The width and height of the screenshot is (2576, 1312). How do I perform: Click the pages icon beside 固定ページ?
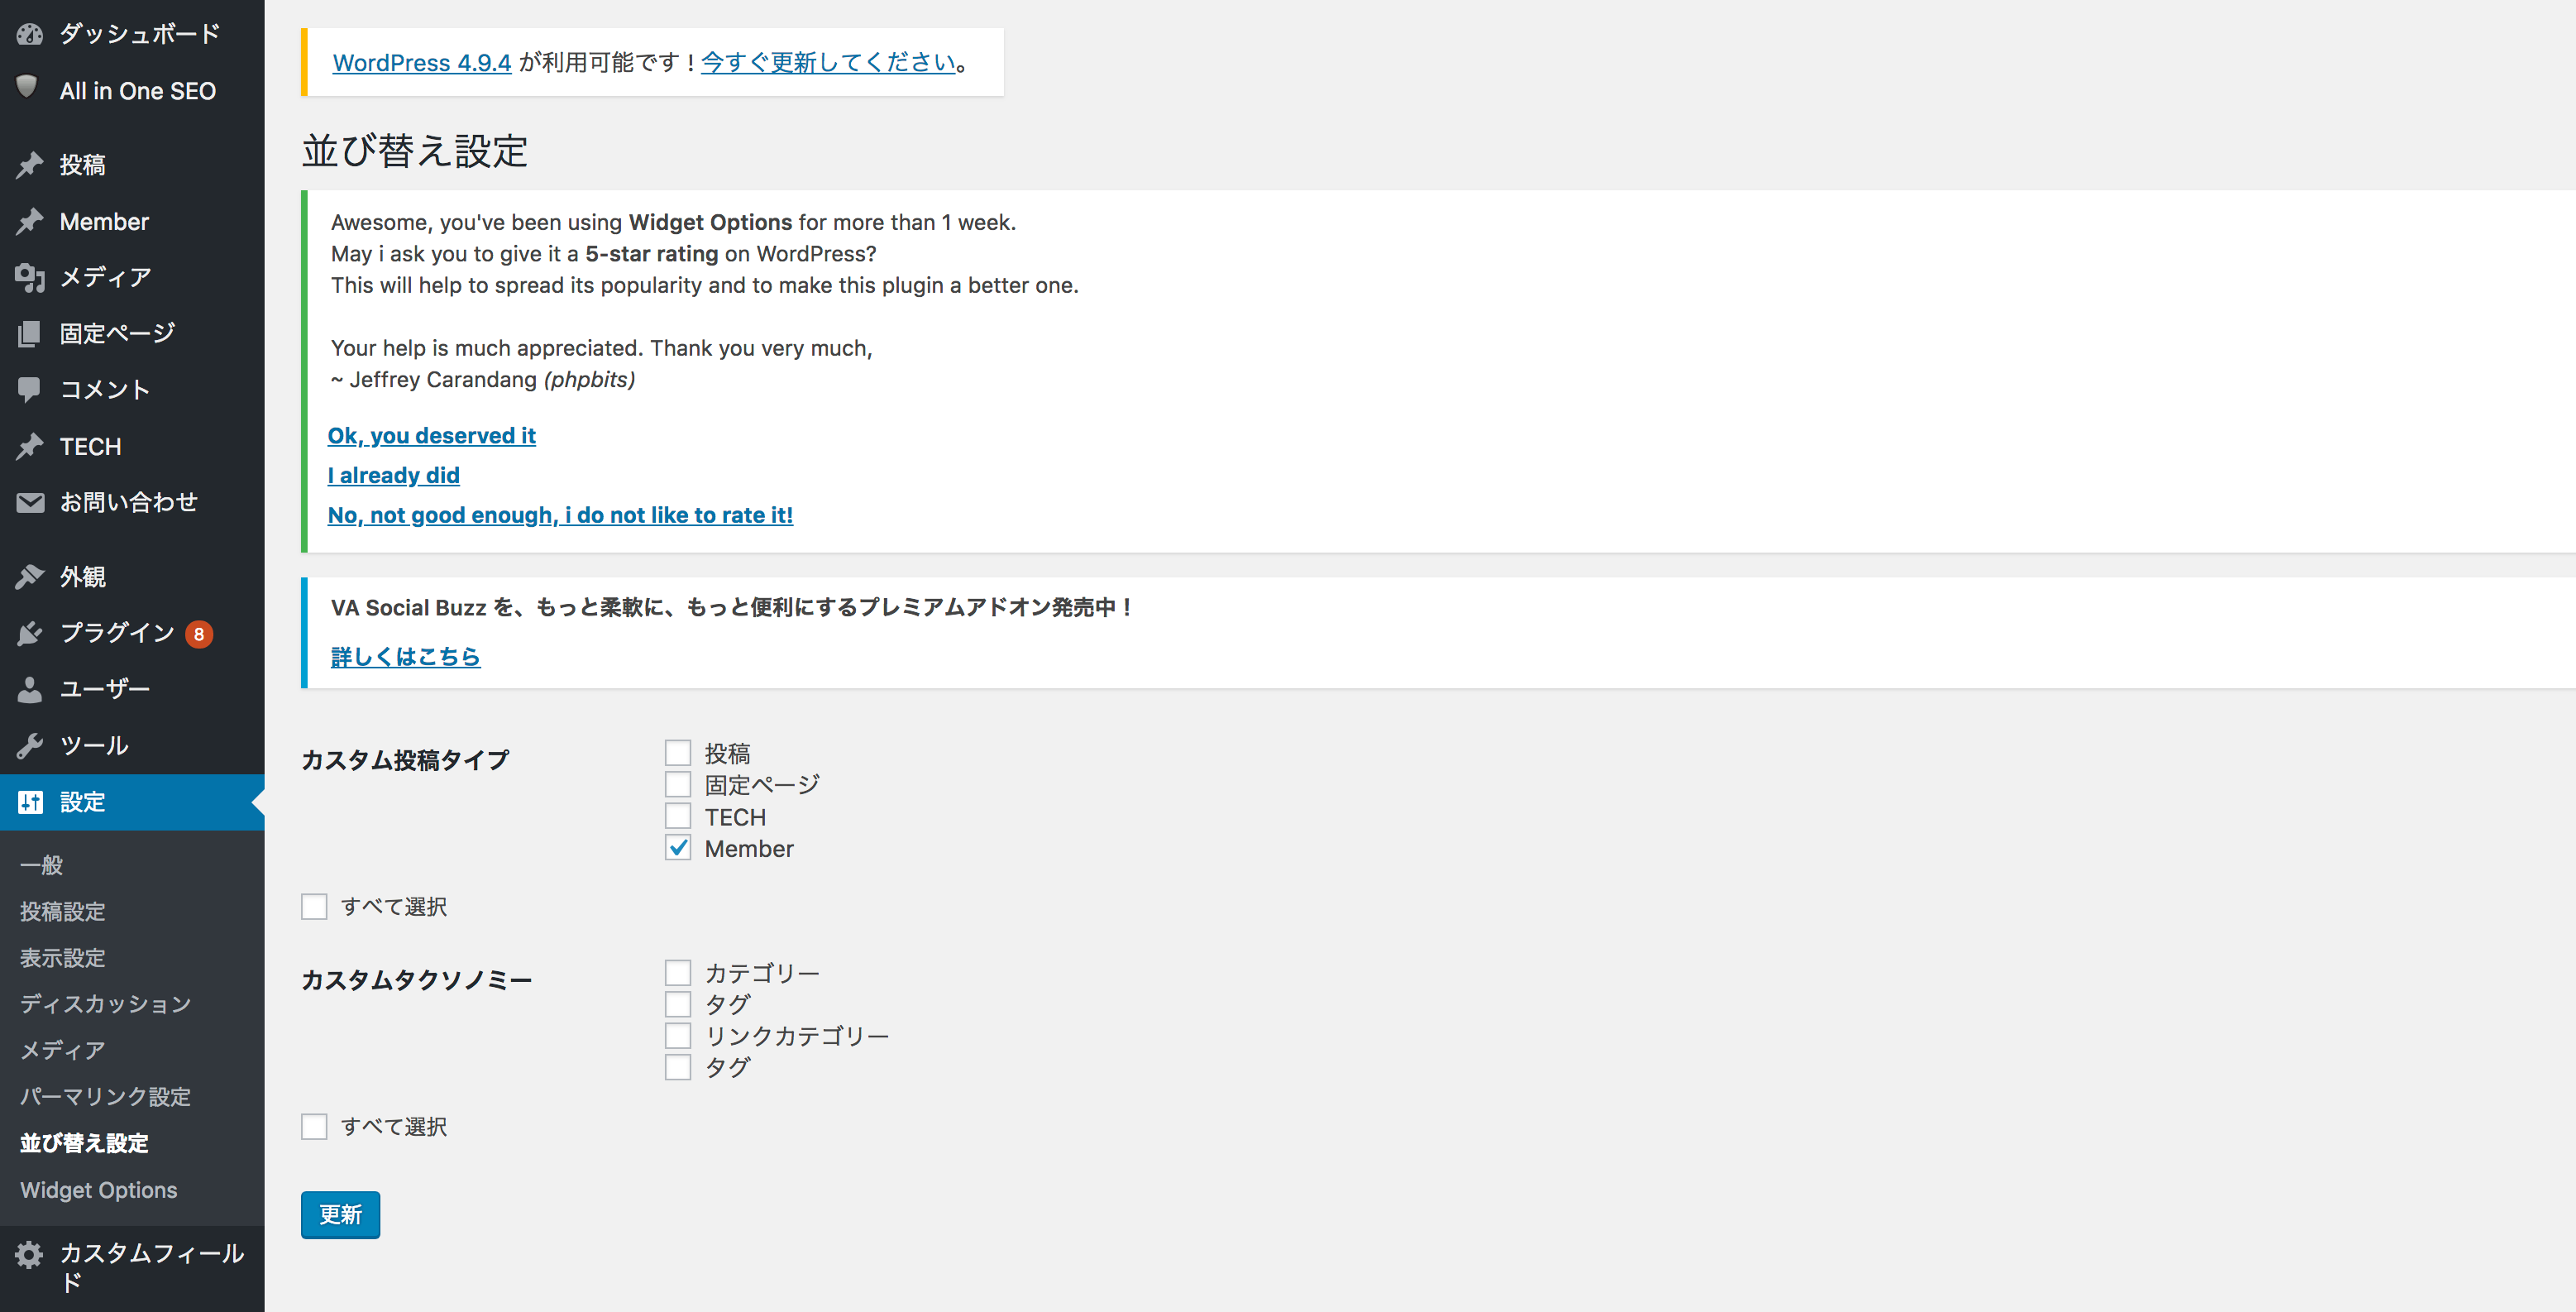(x=30, y=333)
